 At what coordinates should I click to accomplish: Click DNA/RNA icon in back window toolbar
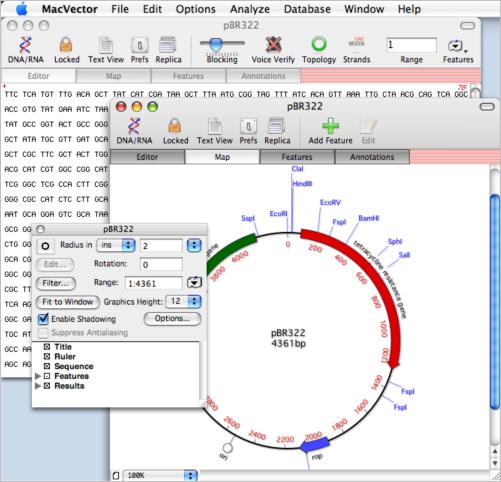coord(25,45)
